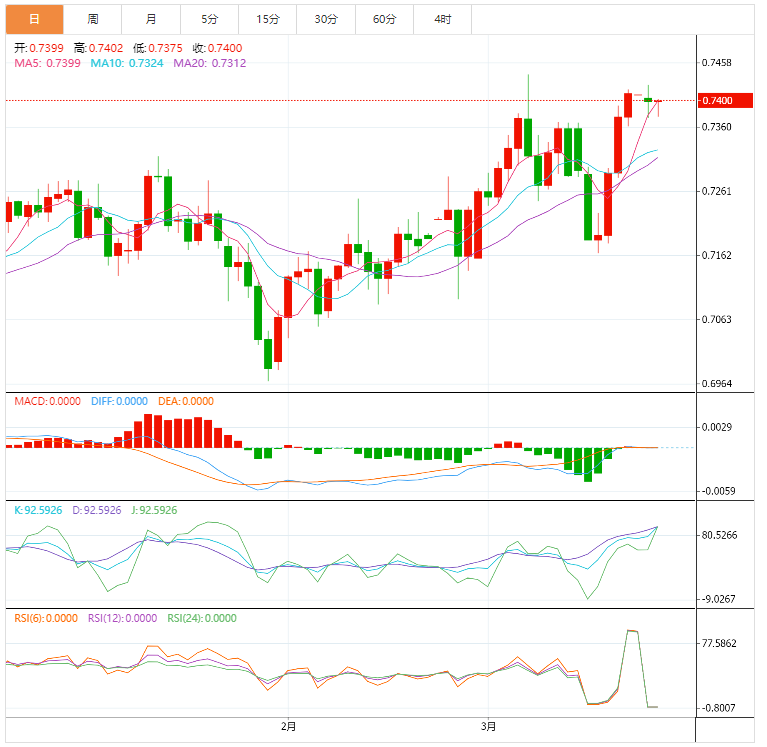Screen dimensions: 767x747
Task: Click the DIFF value label
Action: pos(119,401)
